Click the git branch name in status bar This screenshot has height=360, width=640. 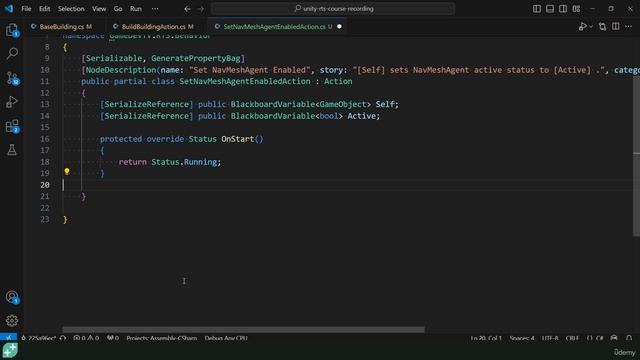pyautogui.click(x=38, y=338)
